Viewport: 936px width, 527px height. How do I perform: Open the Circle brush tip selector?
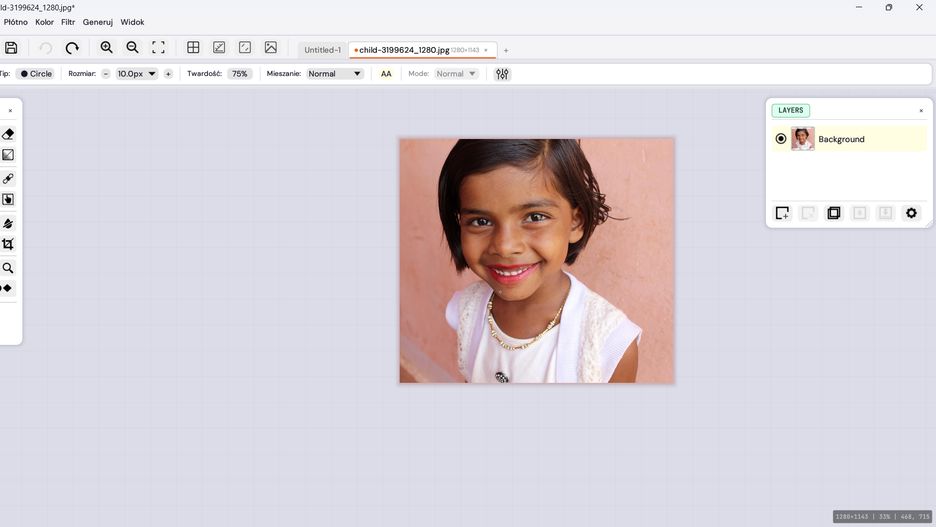click(36, 74)
